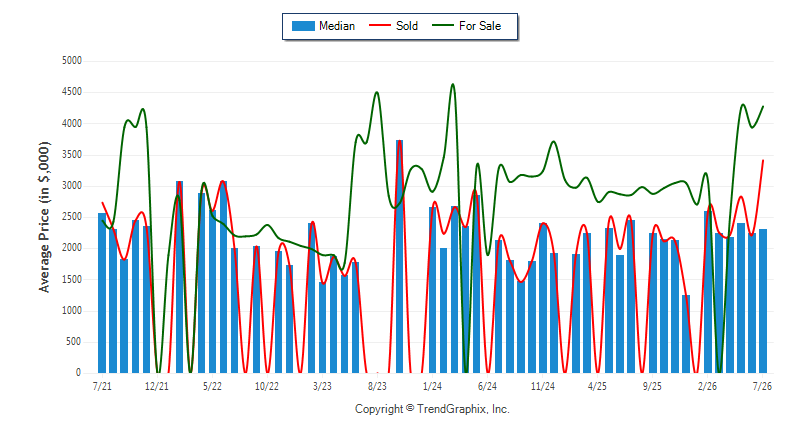Click the tallest Median bar after 8/23
Screen dimensions: 800x434
[x=399, y=257]
